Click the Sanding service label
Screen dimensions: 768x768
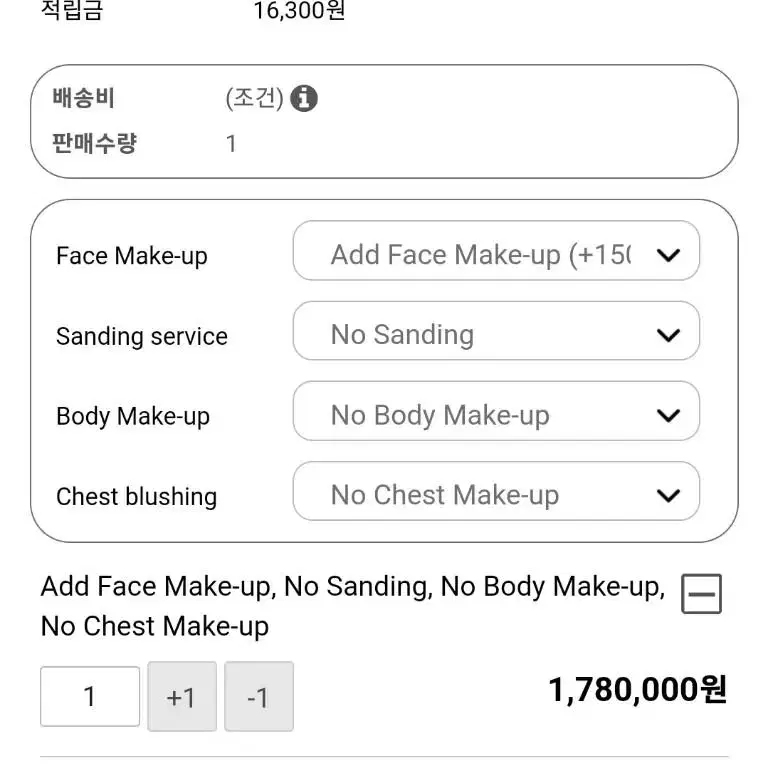(x=142, y=336)
